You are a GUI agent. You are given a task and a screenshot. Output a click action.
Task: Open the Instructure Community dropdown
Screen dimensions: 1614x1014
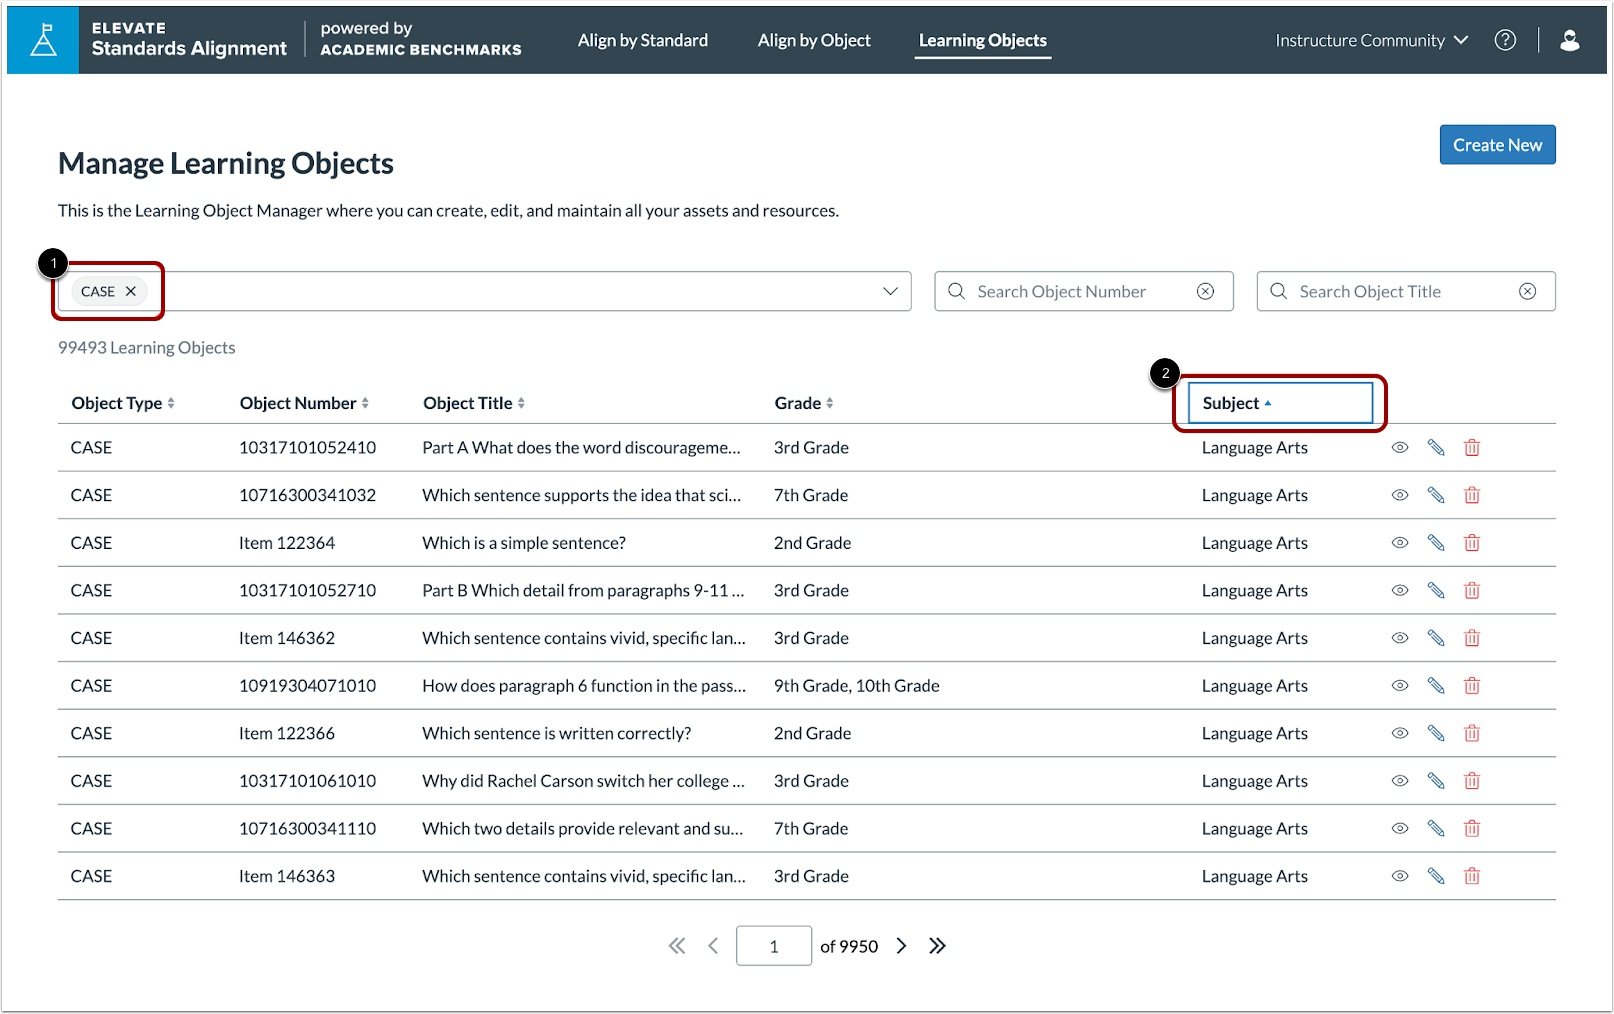[x=1371, y=40]
